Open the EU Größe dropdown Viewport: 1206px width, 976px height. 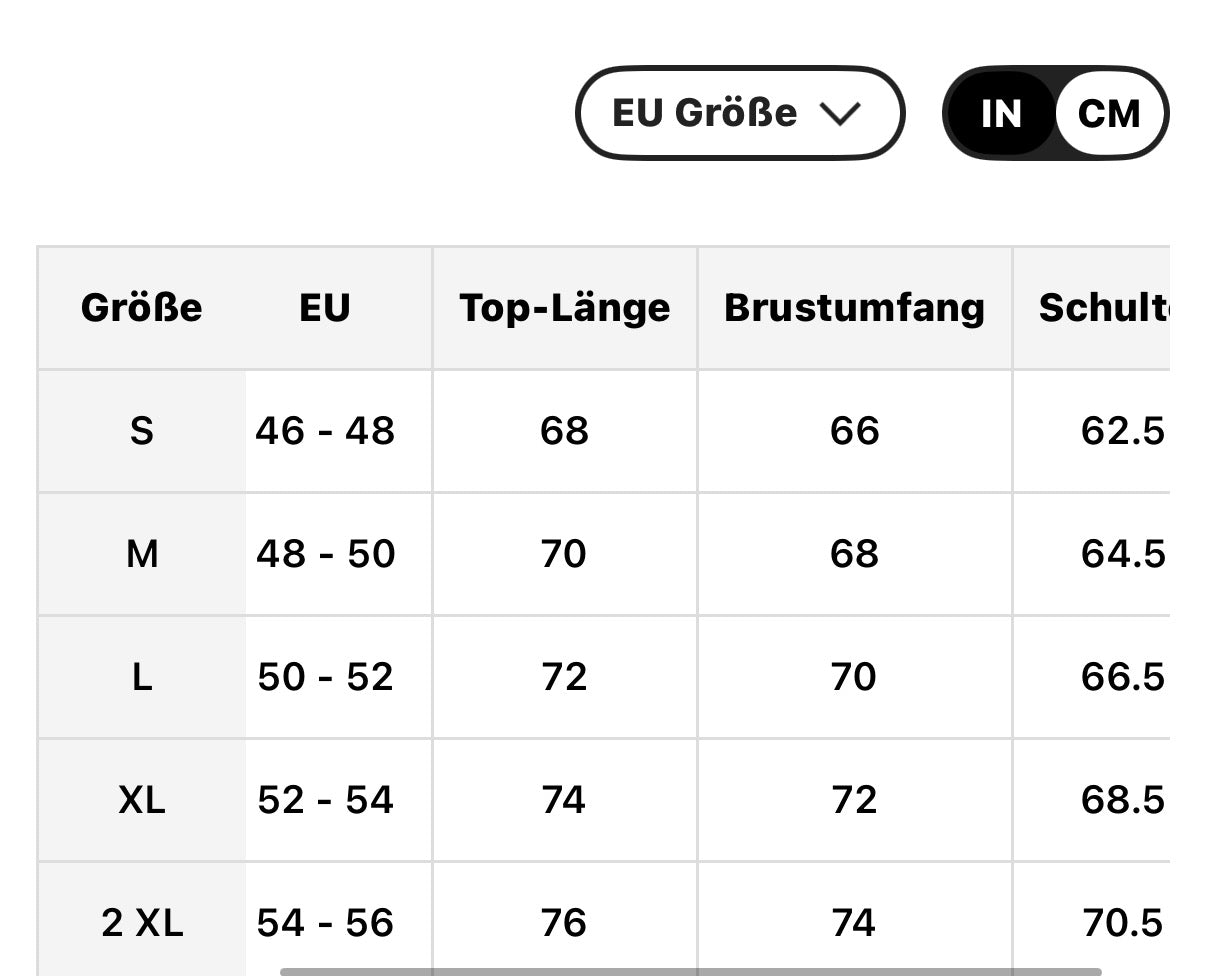coord(738,113)
